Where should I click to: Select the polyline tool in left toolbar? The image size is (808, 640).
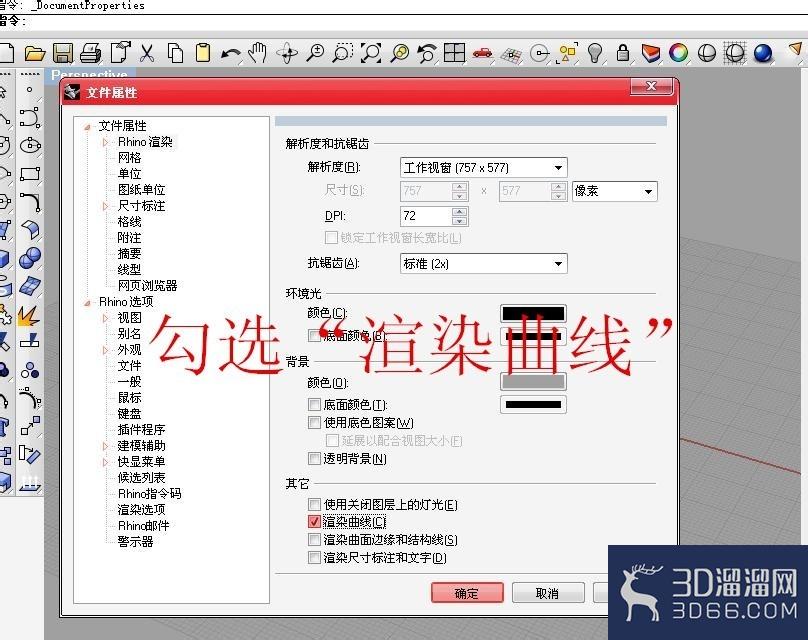point(5,118)
